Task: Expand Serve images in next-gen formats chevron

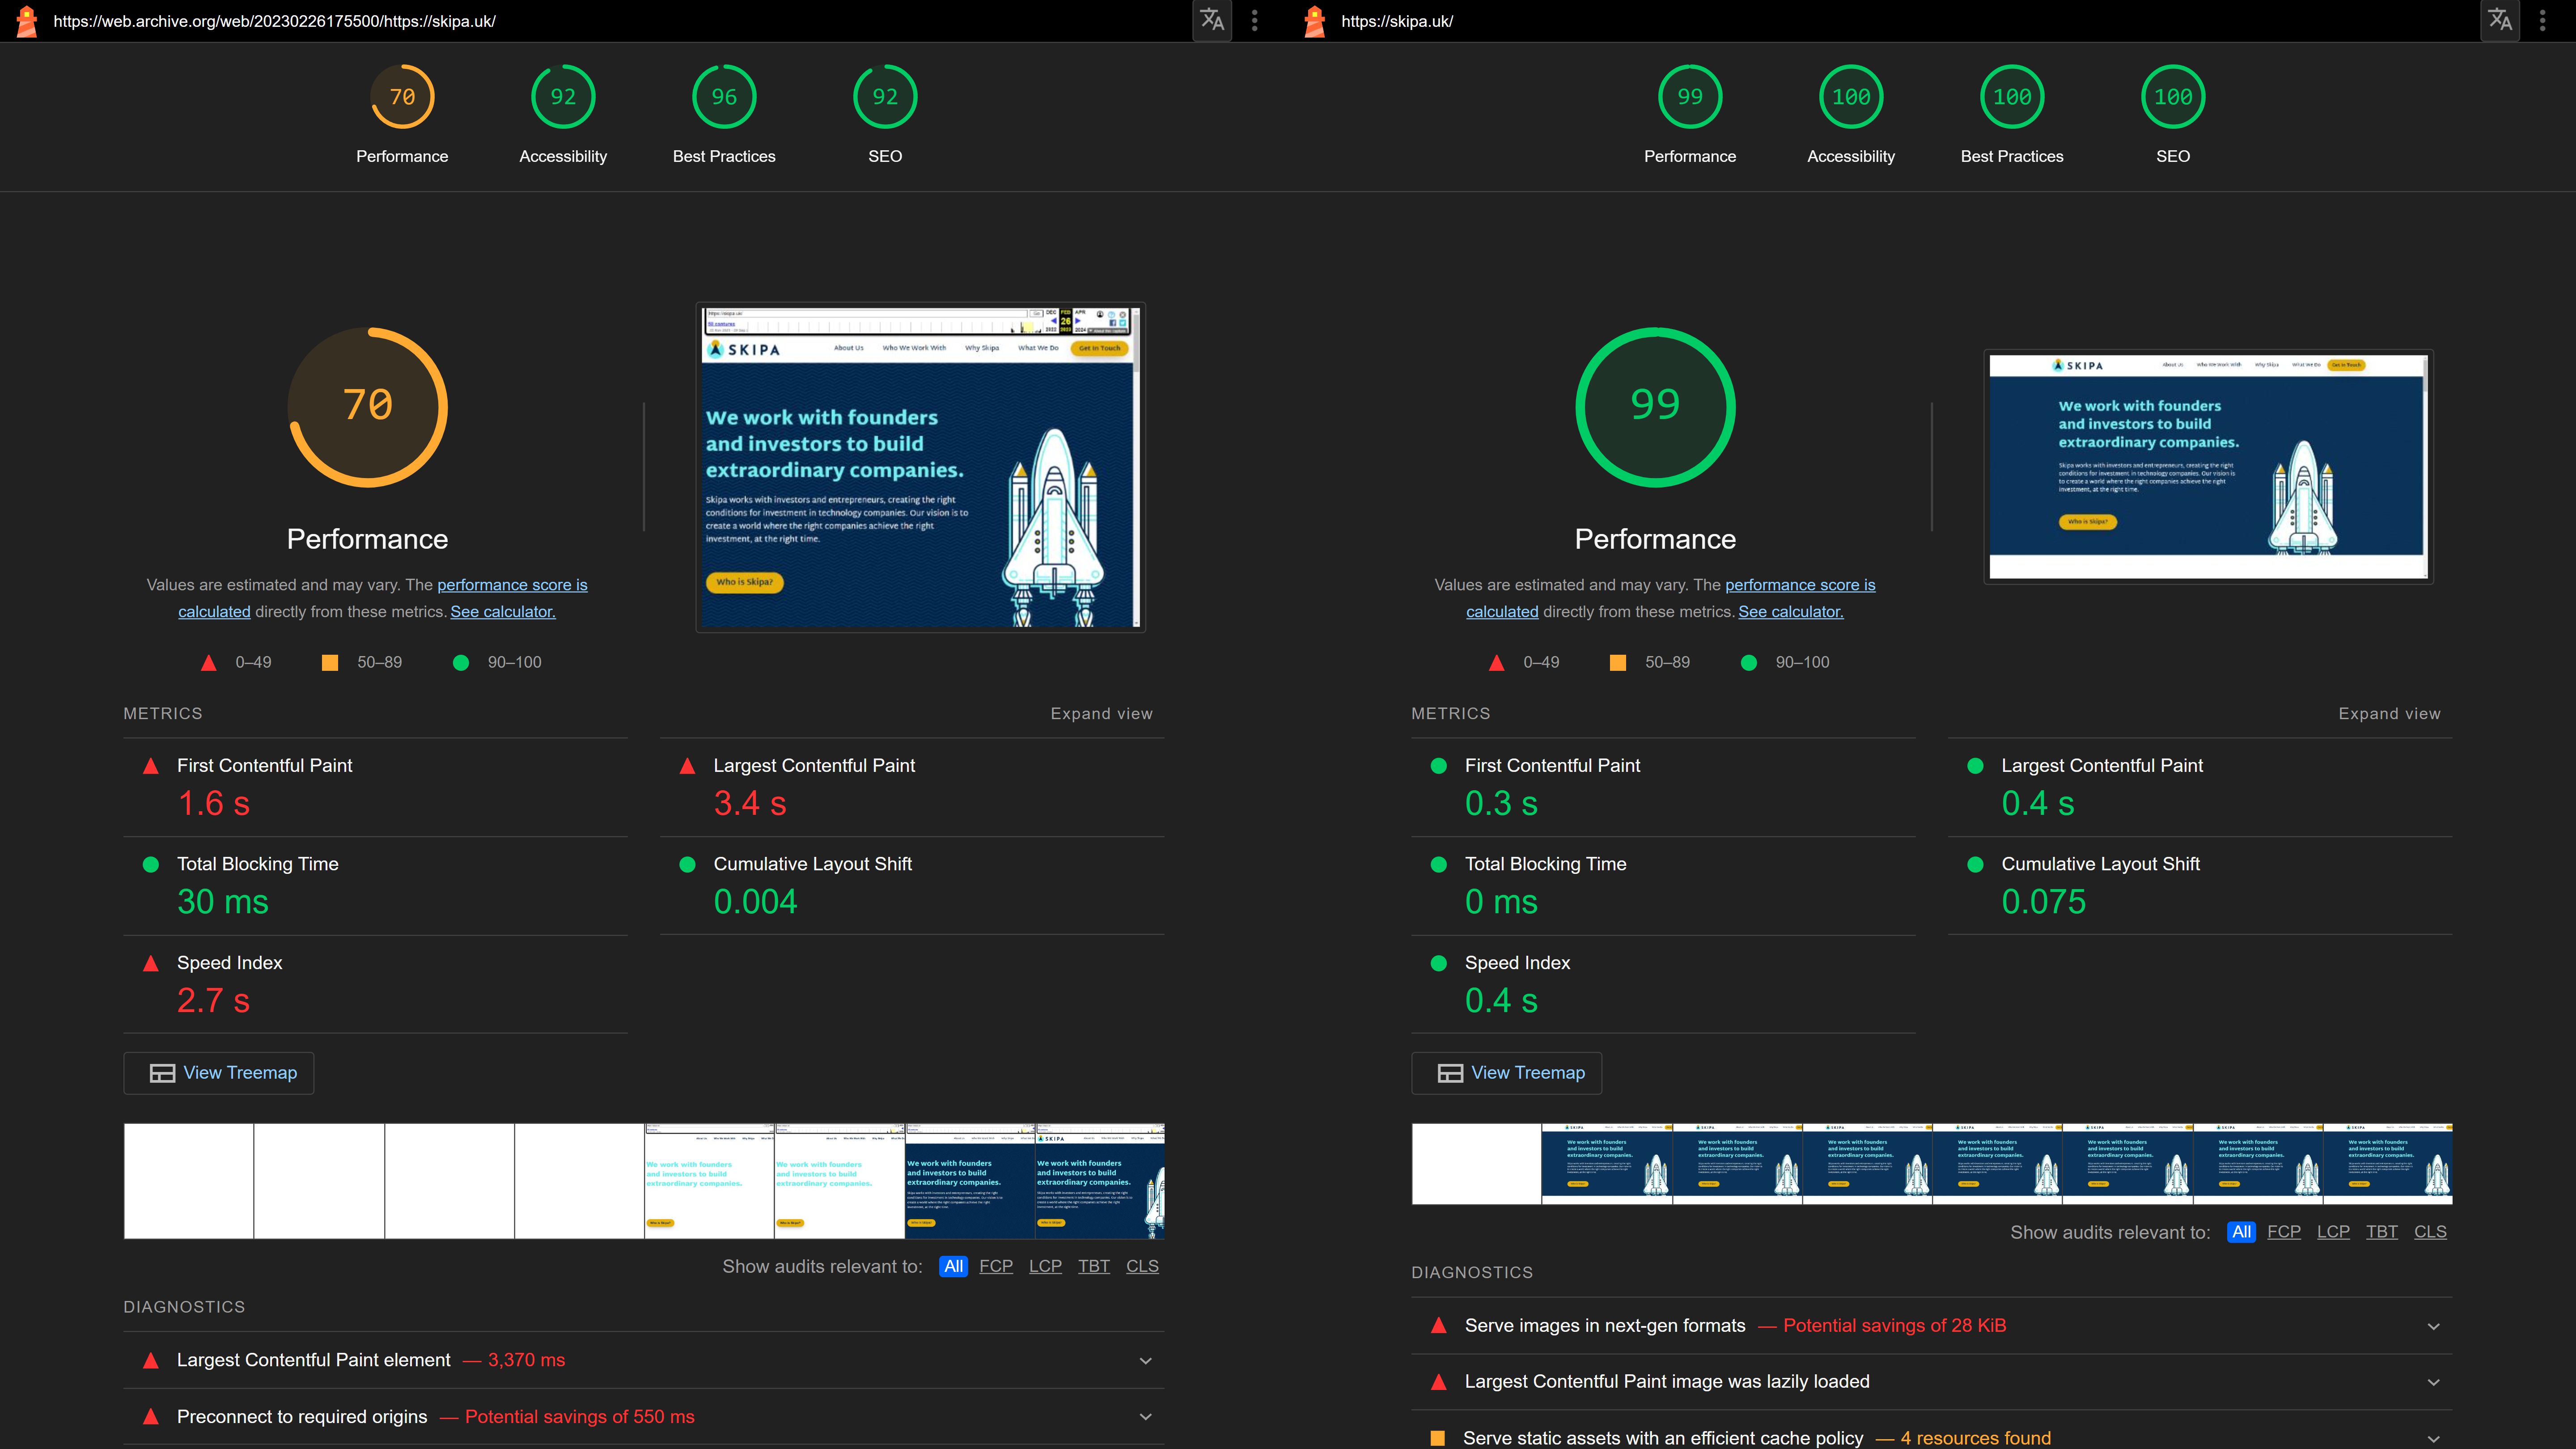Action: pyautogui.click(x=2434, y=1327)
